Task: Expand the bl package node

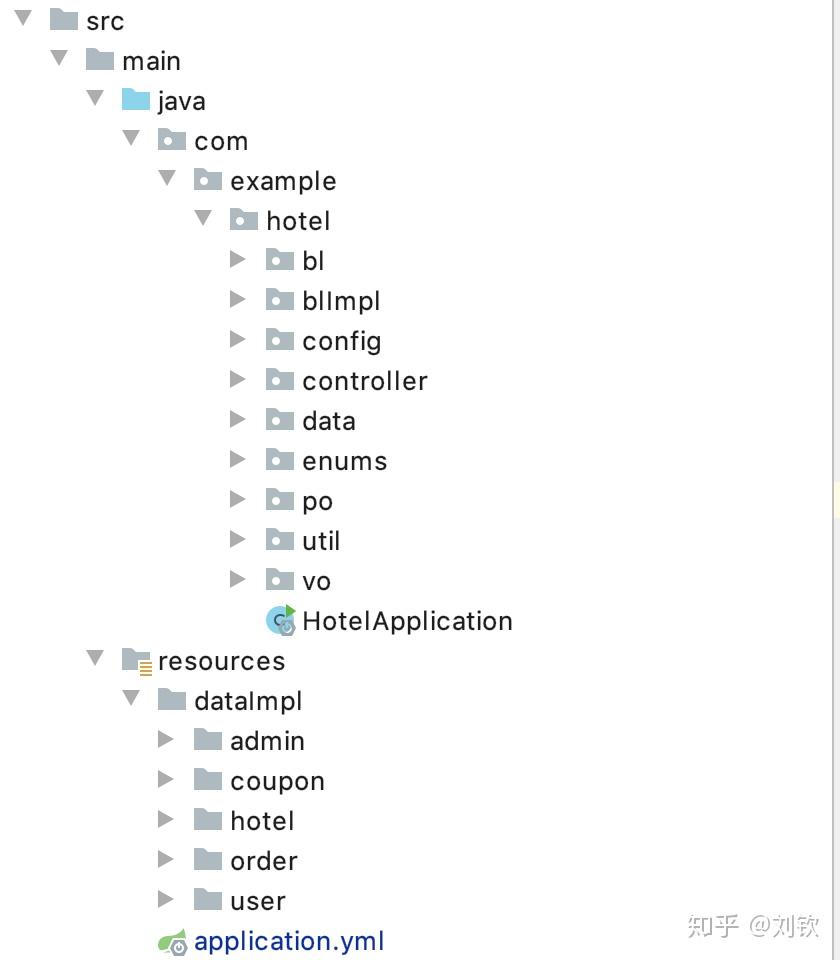Action: (237, 258)
